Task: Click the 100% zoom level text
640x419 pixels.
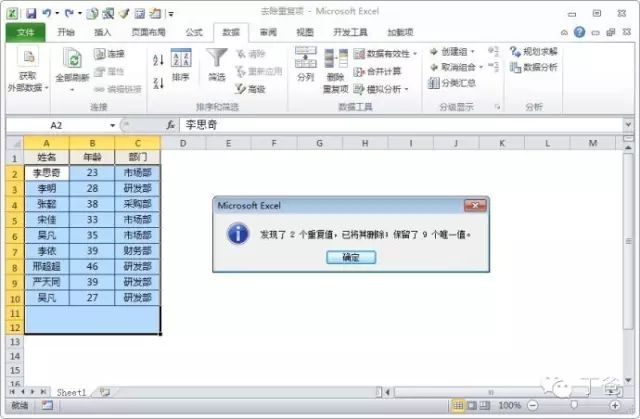Action: (509, 406)
